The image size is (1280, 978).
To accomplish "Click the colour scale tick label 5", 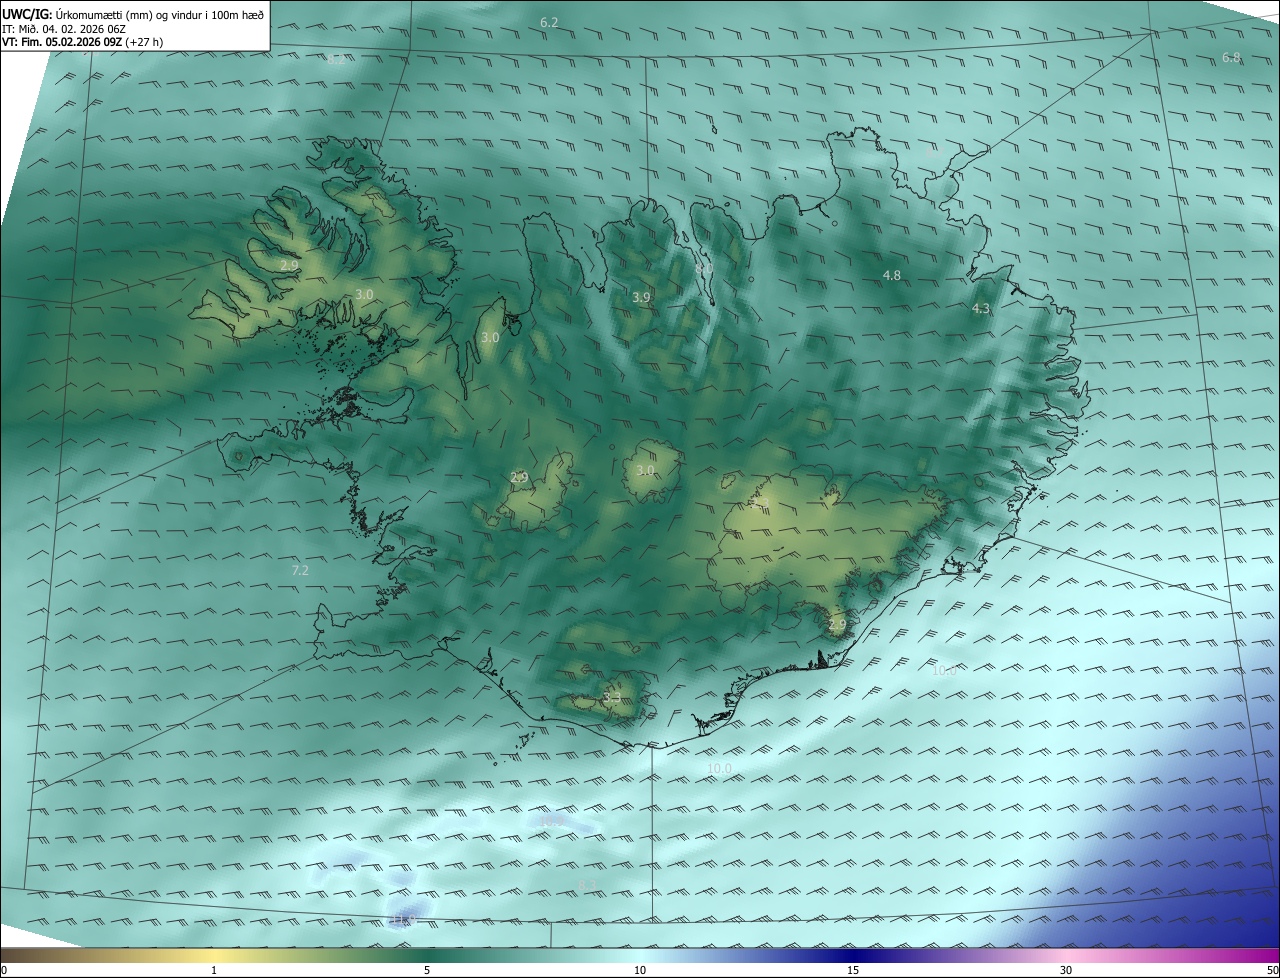I will tap(427, 970).
